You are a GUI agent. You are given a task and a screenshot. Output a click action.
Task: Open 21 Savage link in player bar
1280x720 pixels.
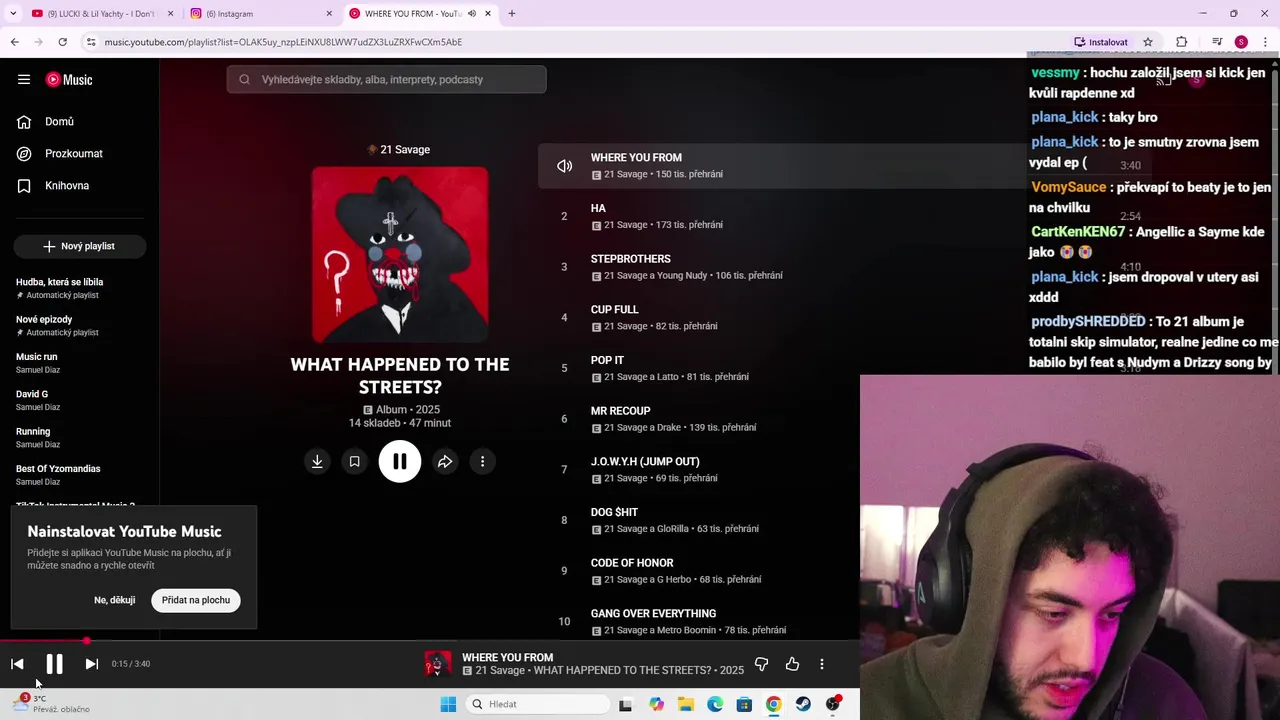(500, 670)
